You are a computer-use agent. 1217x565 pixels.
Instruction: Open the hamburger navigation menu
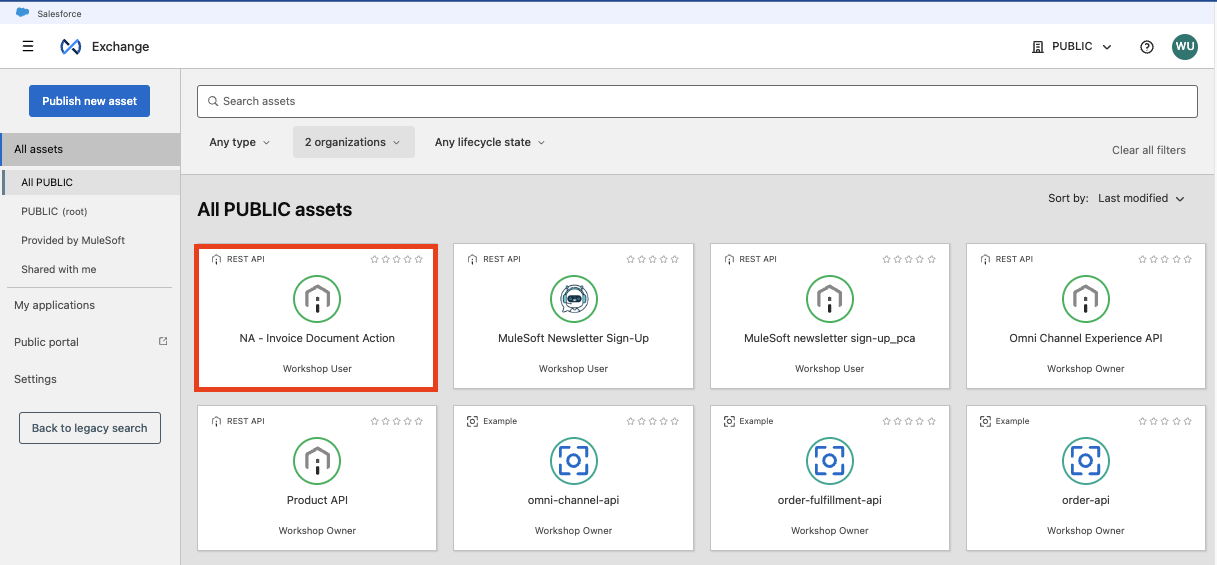[x=28, y=46]
